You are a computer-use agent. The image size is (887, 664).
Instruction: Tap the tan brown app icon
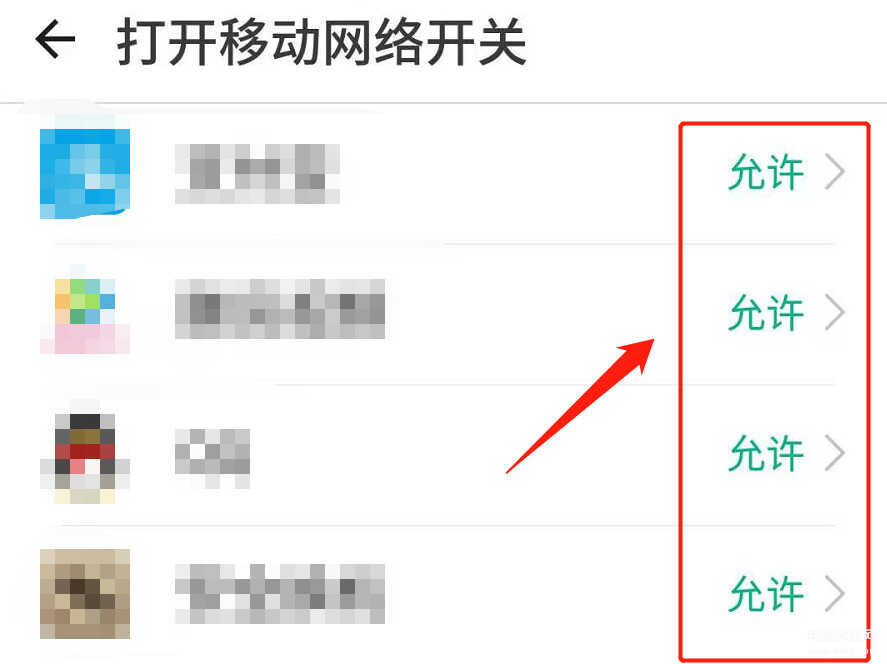tap(85, 594)
